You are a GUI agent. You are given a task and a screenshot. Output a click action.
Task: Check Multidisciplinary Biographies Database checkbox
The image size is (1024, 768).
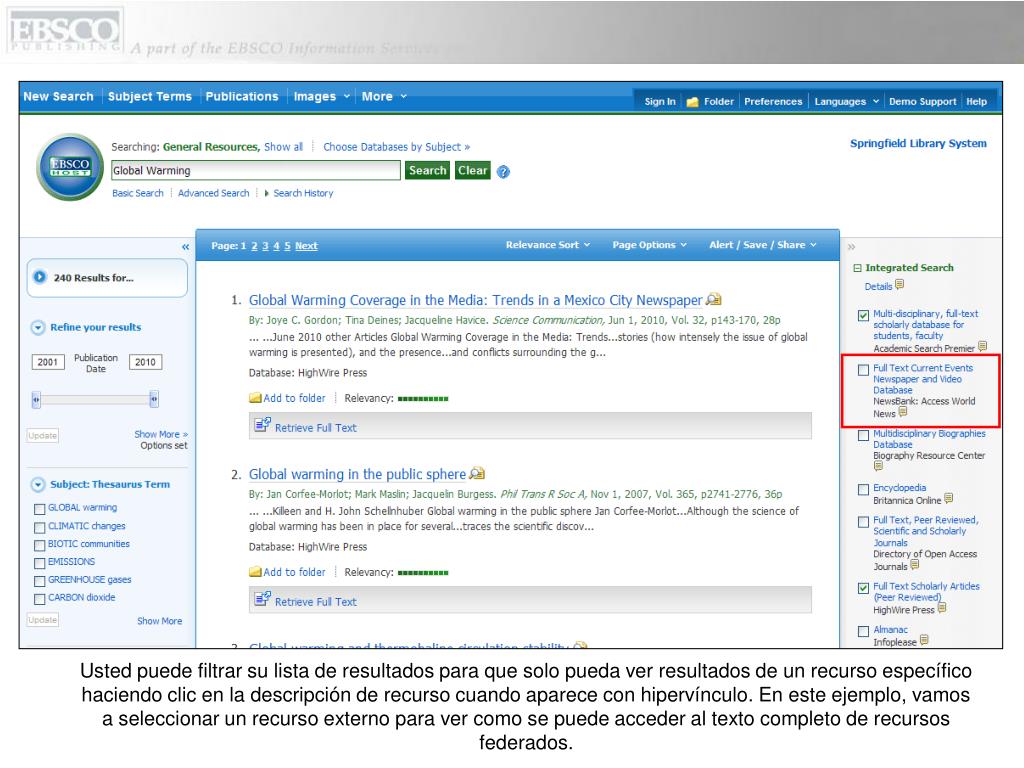point(863,435)
